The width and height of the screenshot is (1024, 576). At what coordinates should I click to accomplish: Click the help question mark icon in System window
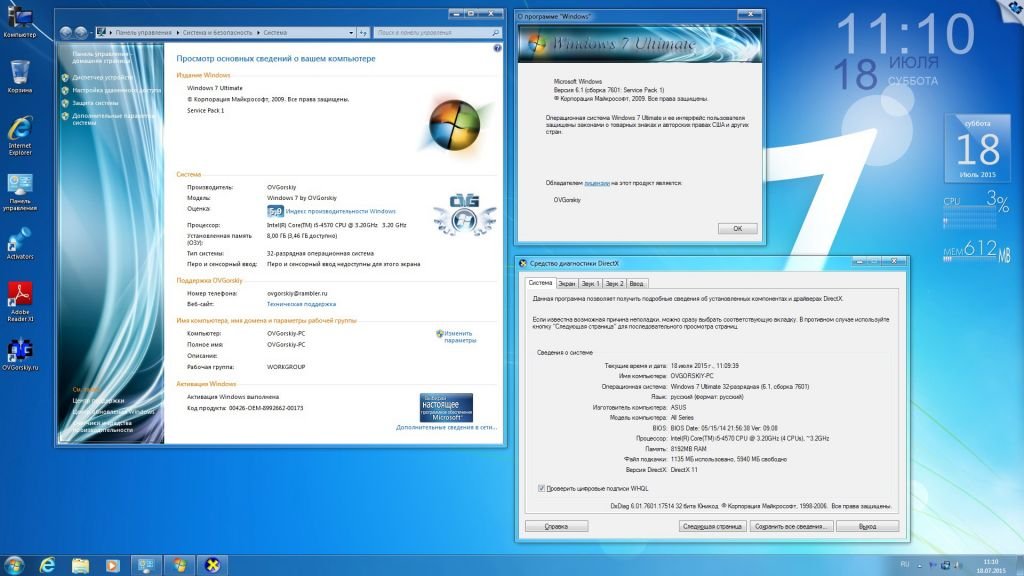click(497, 48)
